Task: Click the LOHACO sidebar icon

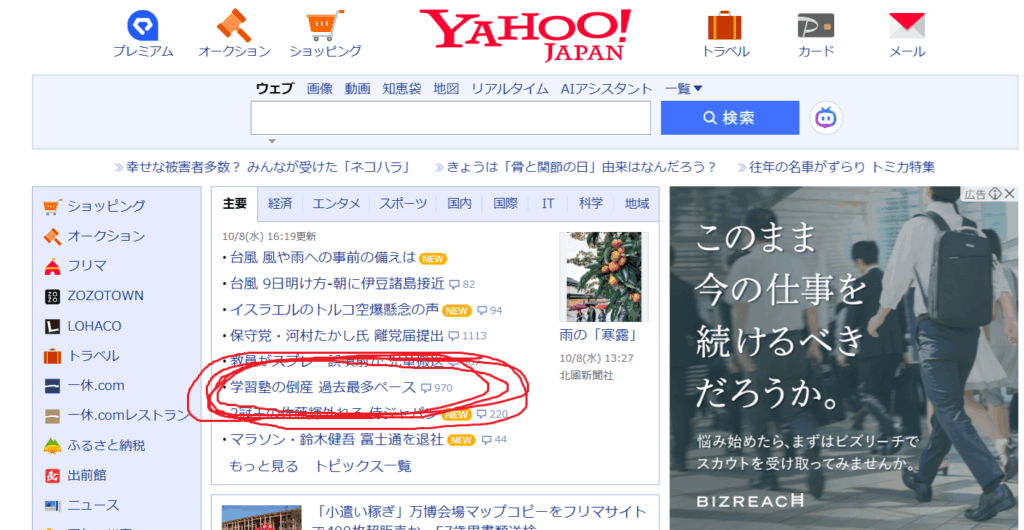Action: pyautogui.click(x=53, y=326)
